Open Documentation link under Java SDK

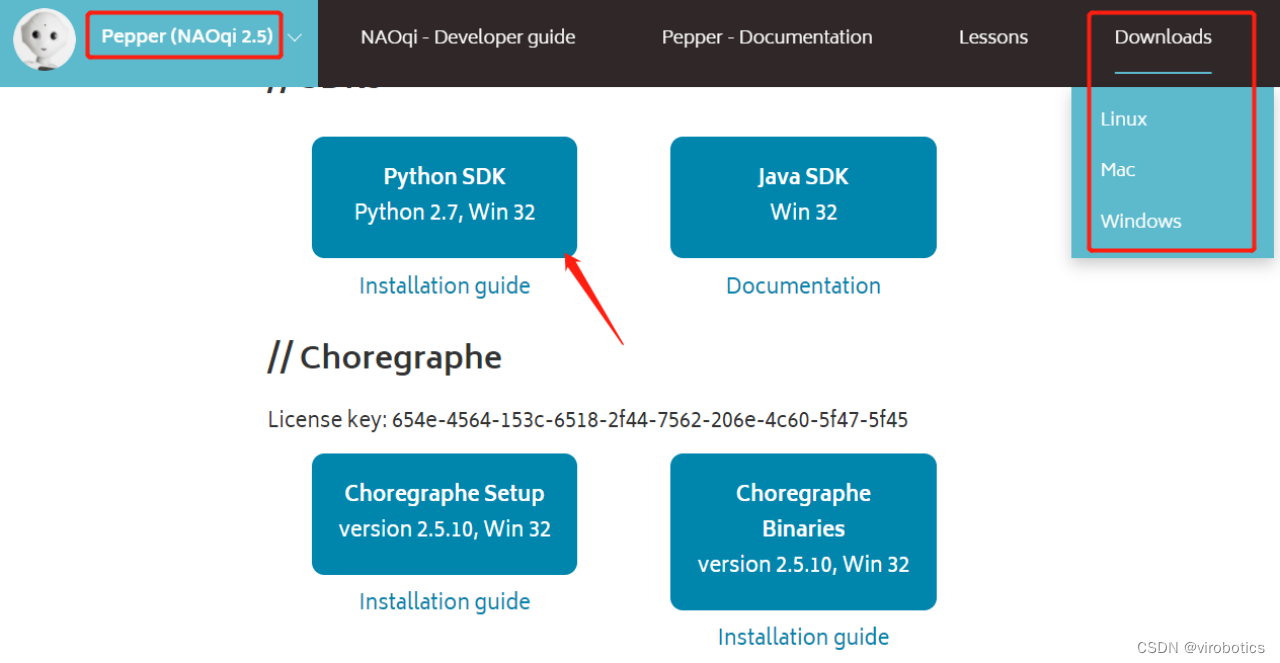[x=803, y=286]
